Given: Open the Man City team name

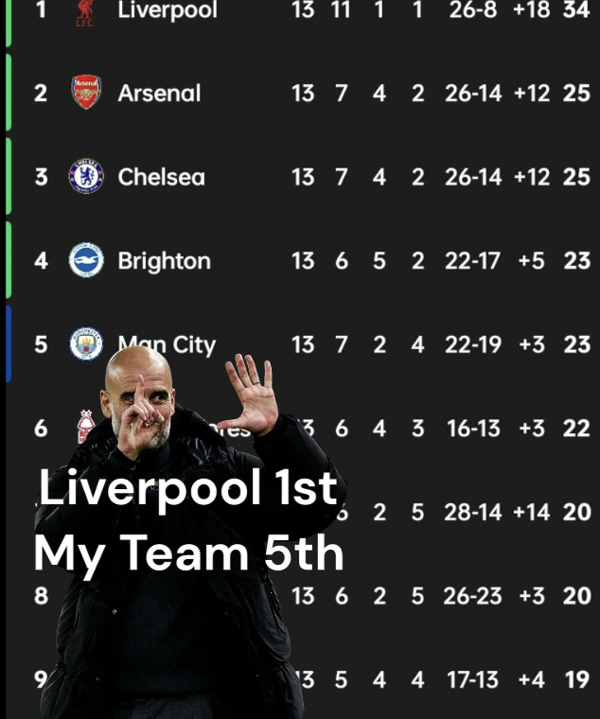Looking at the screenshot, I should [167, 345].
